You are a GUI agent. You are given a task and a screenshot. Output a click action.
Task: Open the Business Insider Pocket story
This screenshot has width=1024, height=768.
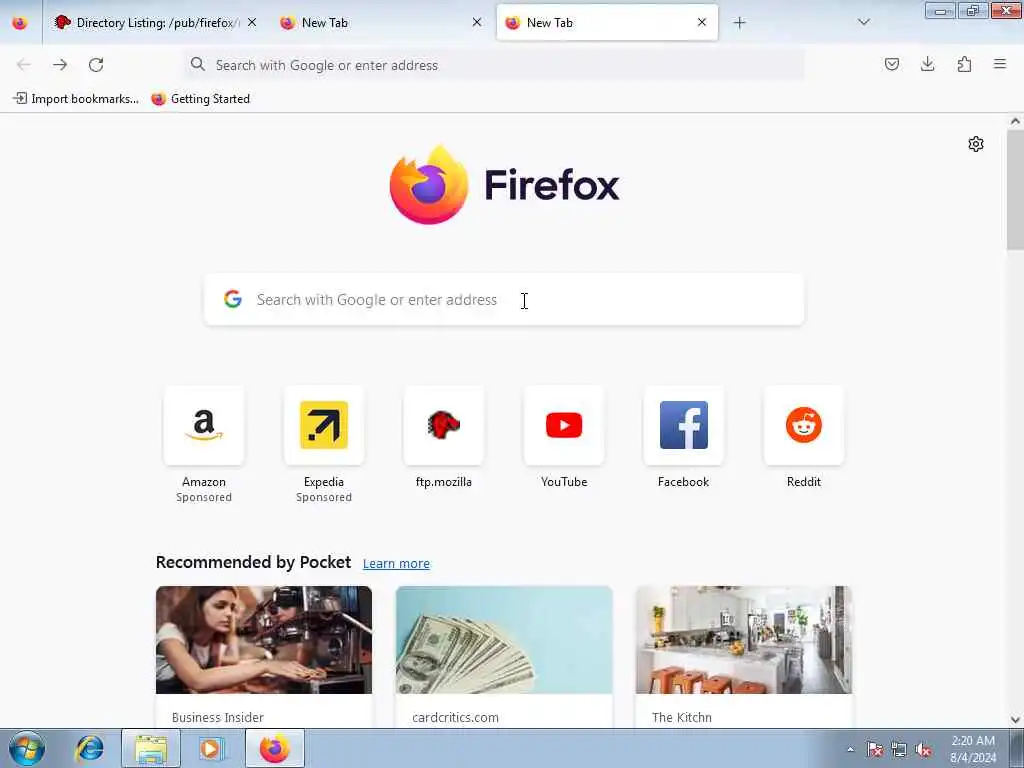coord(264,657)
